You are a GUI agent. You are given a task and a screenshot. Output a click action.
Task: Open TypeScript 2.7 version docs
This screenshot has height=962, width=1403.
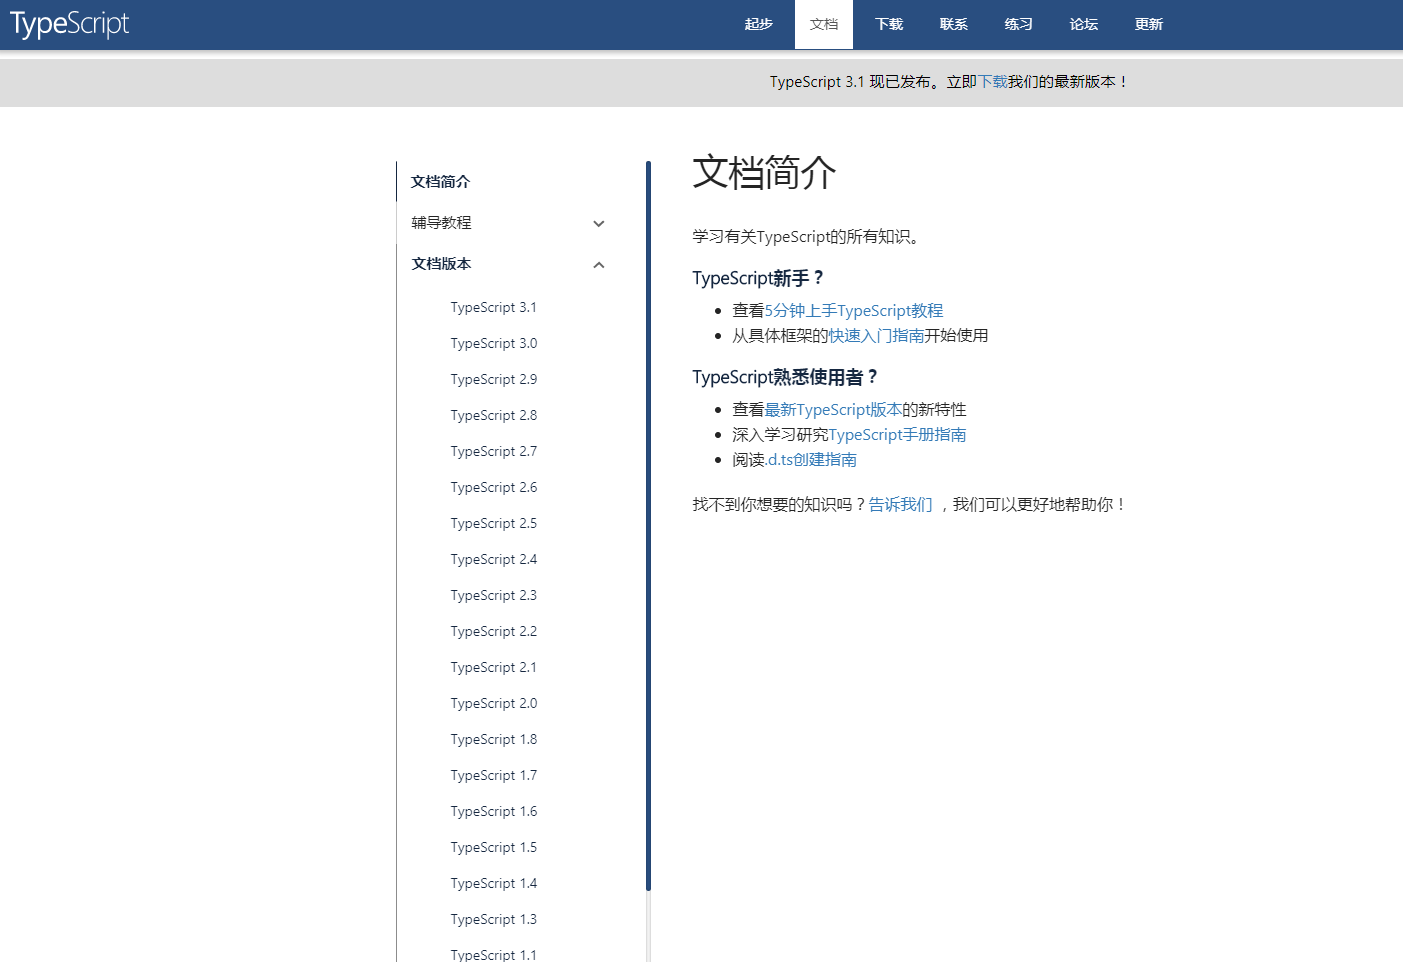pos(494,451)
